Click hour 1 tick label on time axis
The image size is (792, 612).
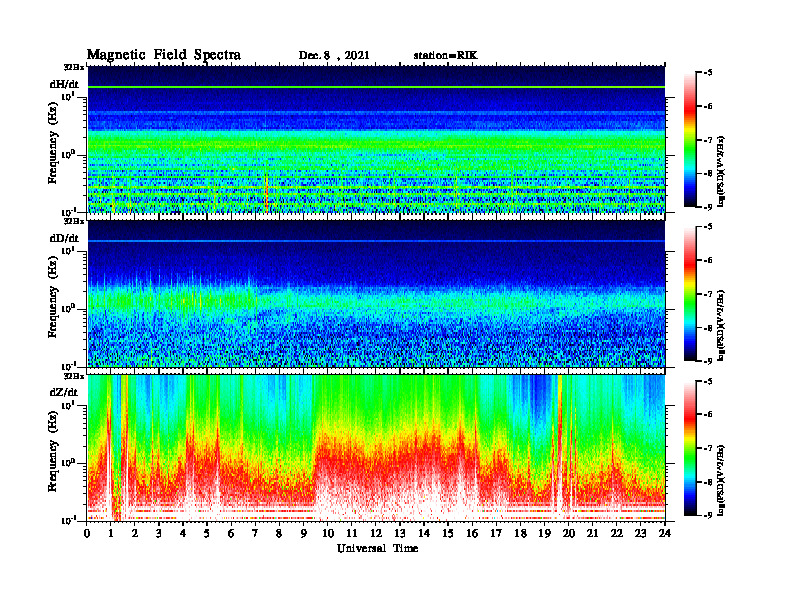click(x=111, y=533)
